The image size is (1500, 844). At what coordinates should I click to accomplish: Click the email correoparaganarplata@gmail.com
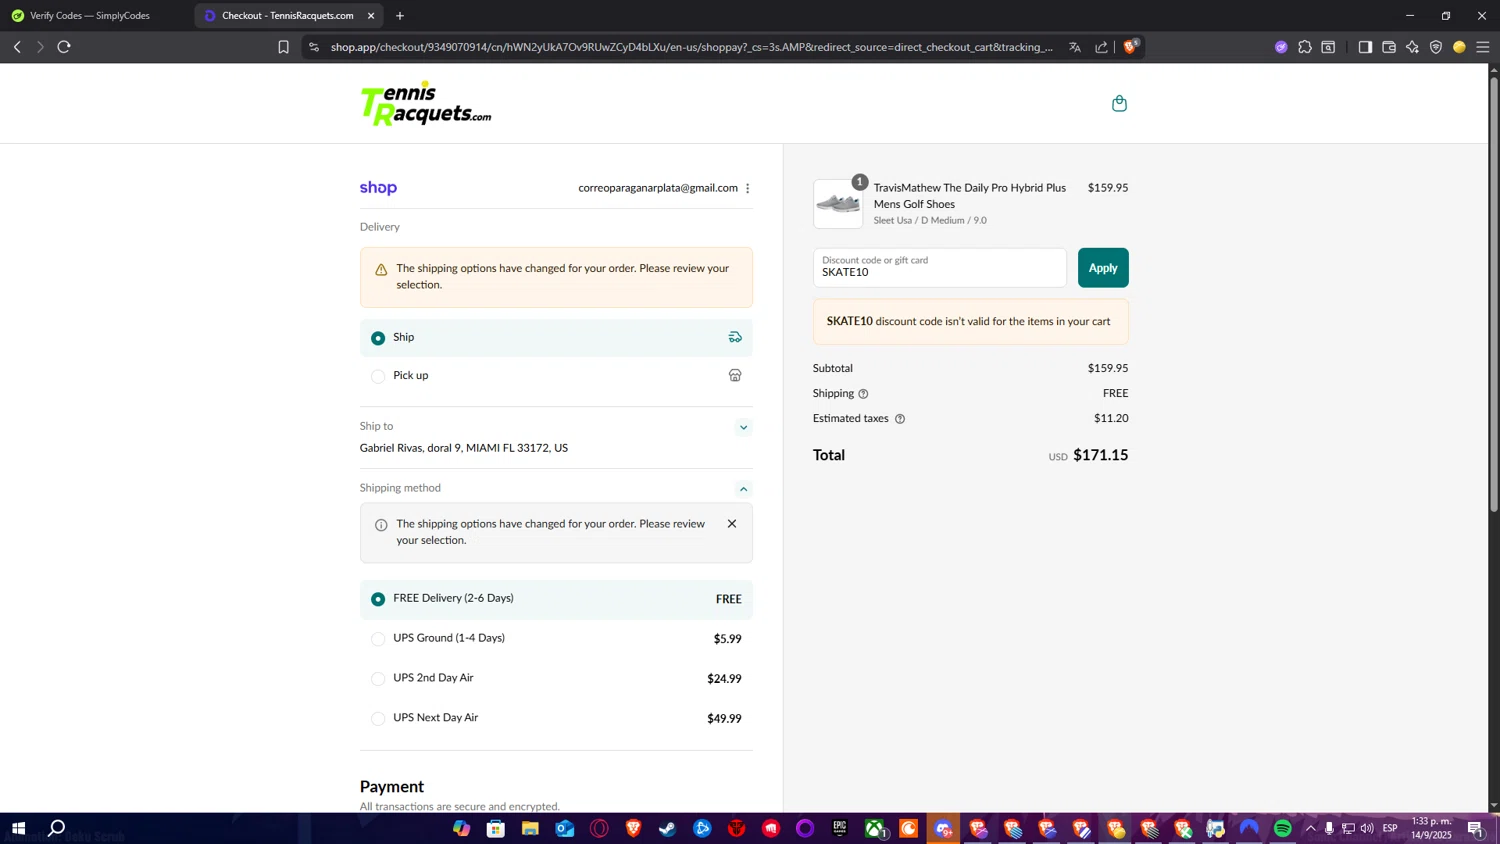pyautogui.click(x=658, y=188)
